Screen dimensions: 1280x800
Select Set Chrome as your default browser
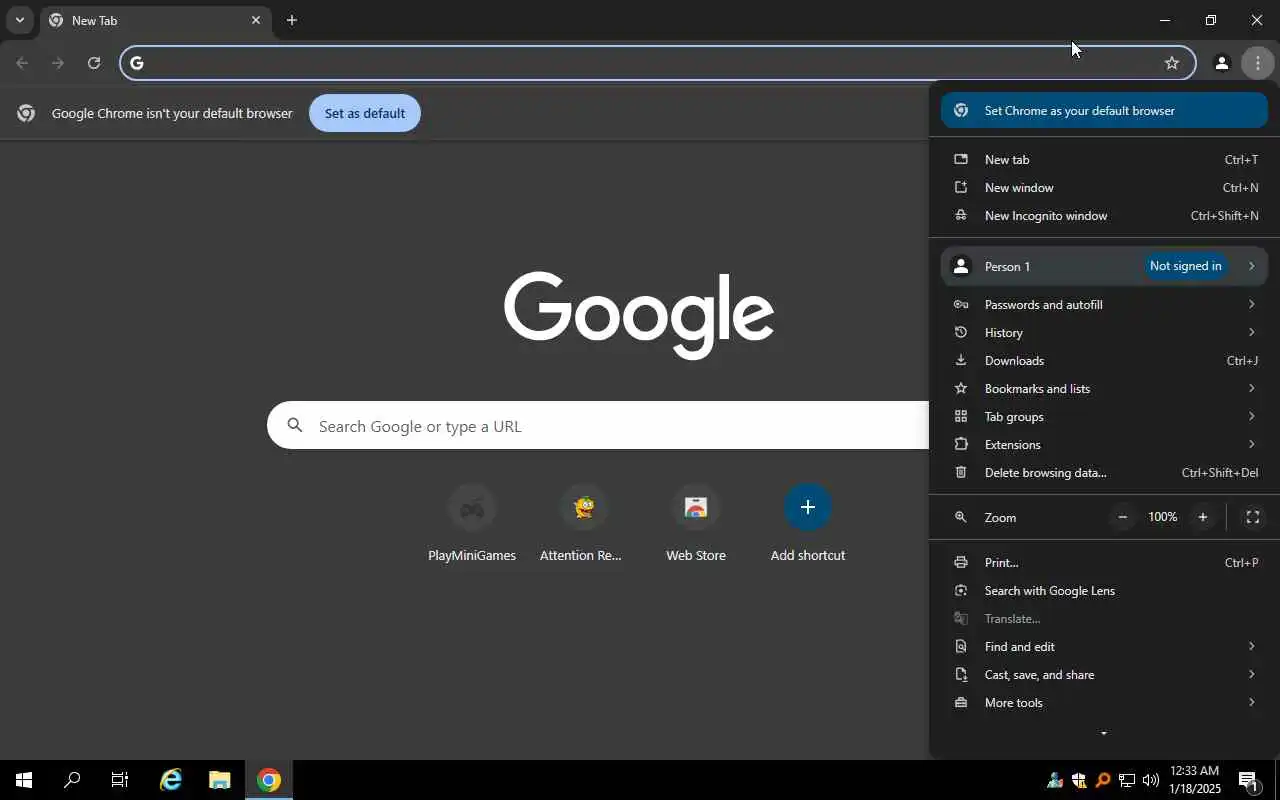[x=1104, y=111]
